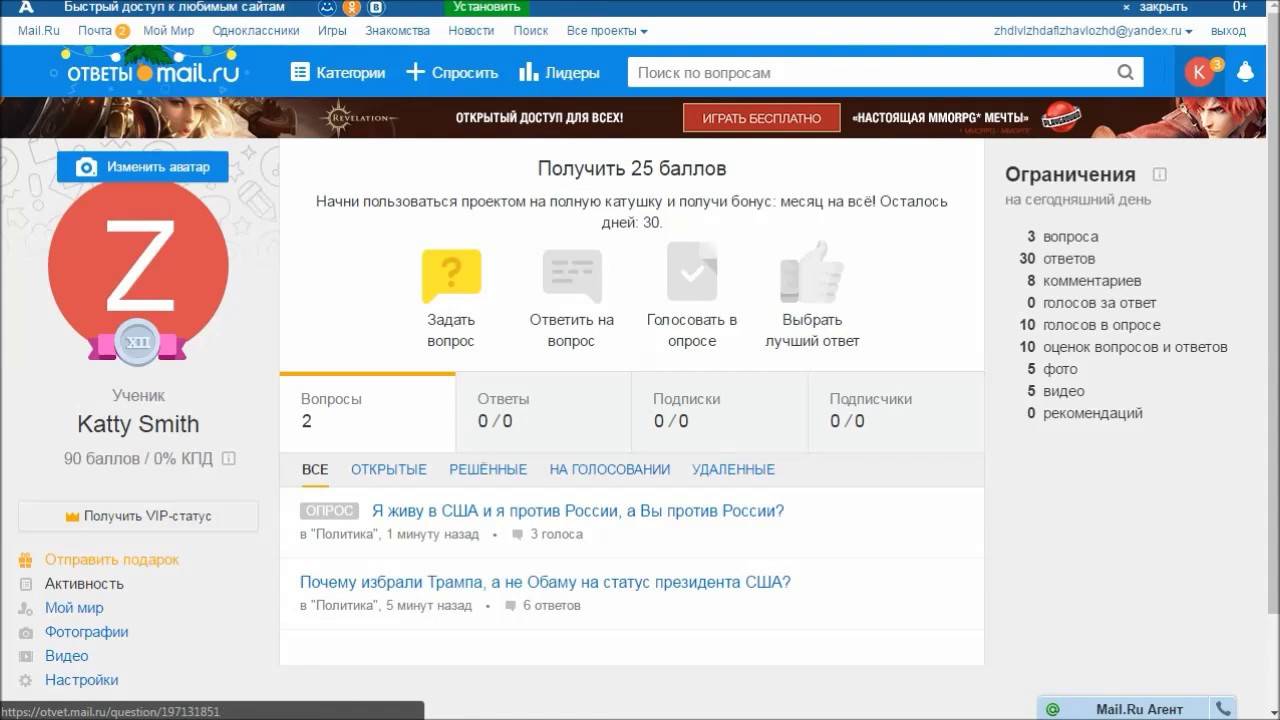Click the info icon beside Ограничения

(1159, 174)
